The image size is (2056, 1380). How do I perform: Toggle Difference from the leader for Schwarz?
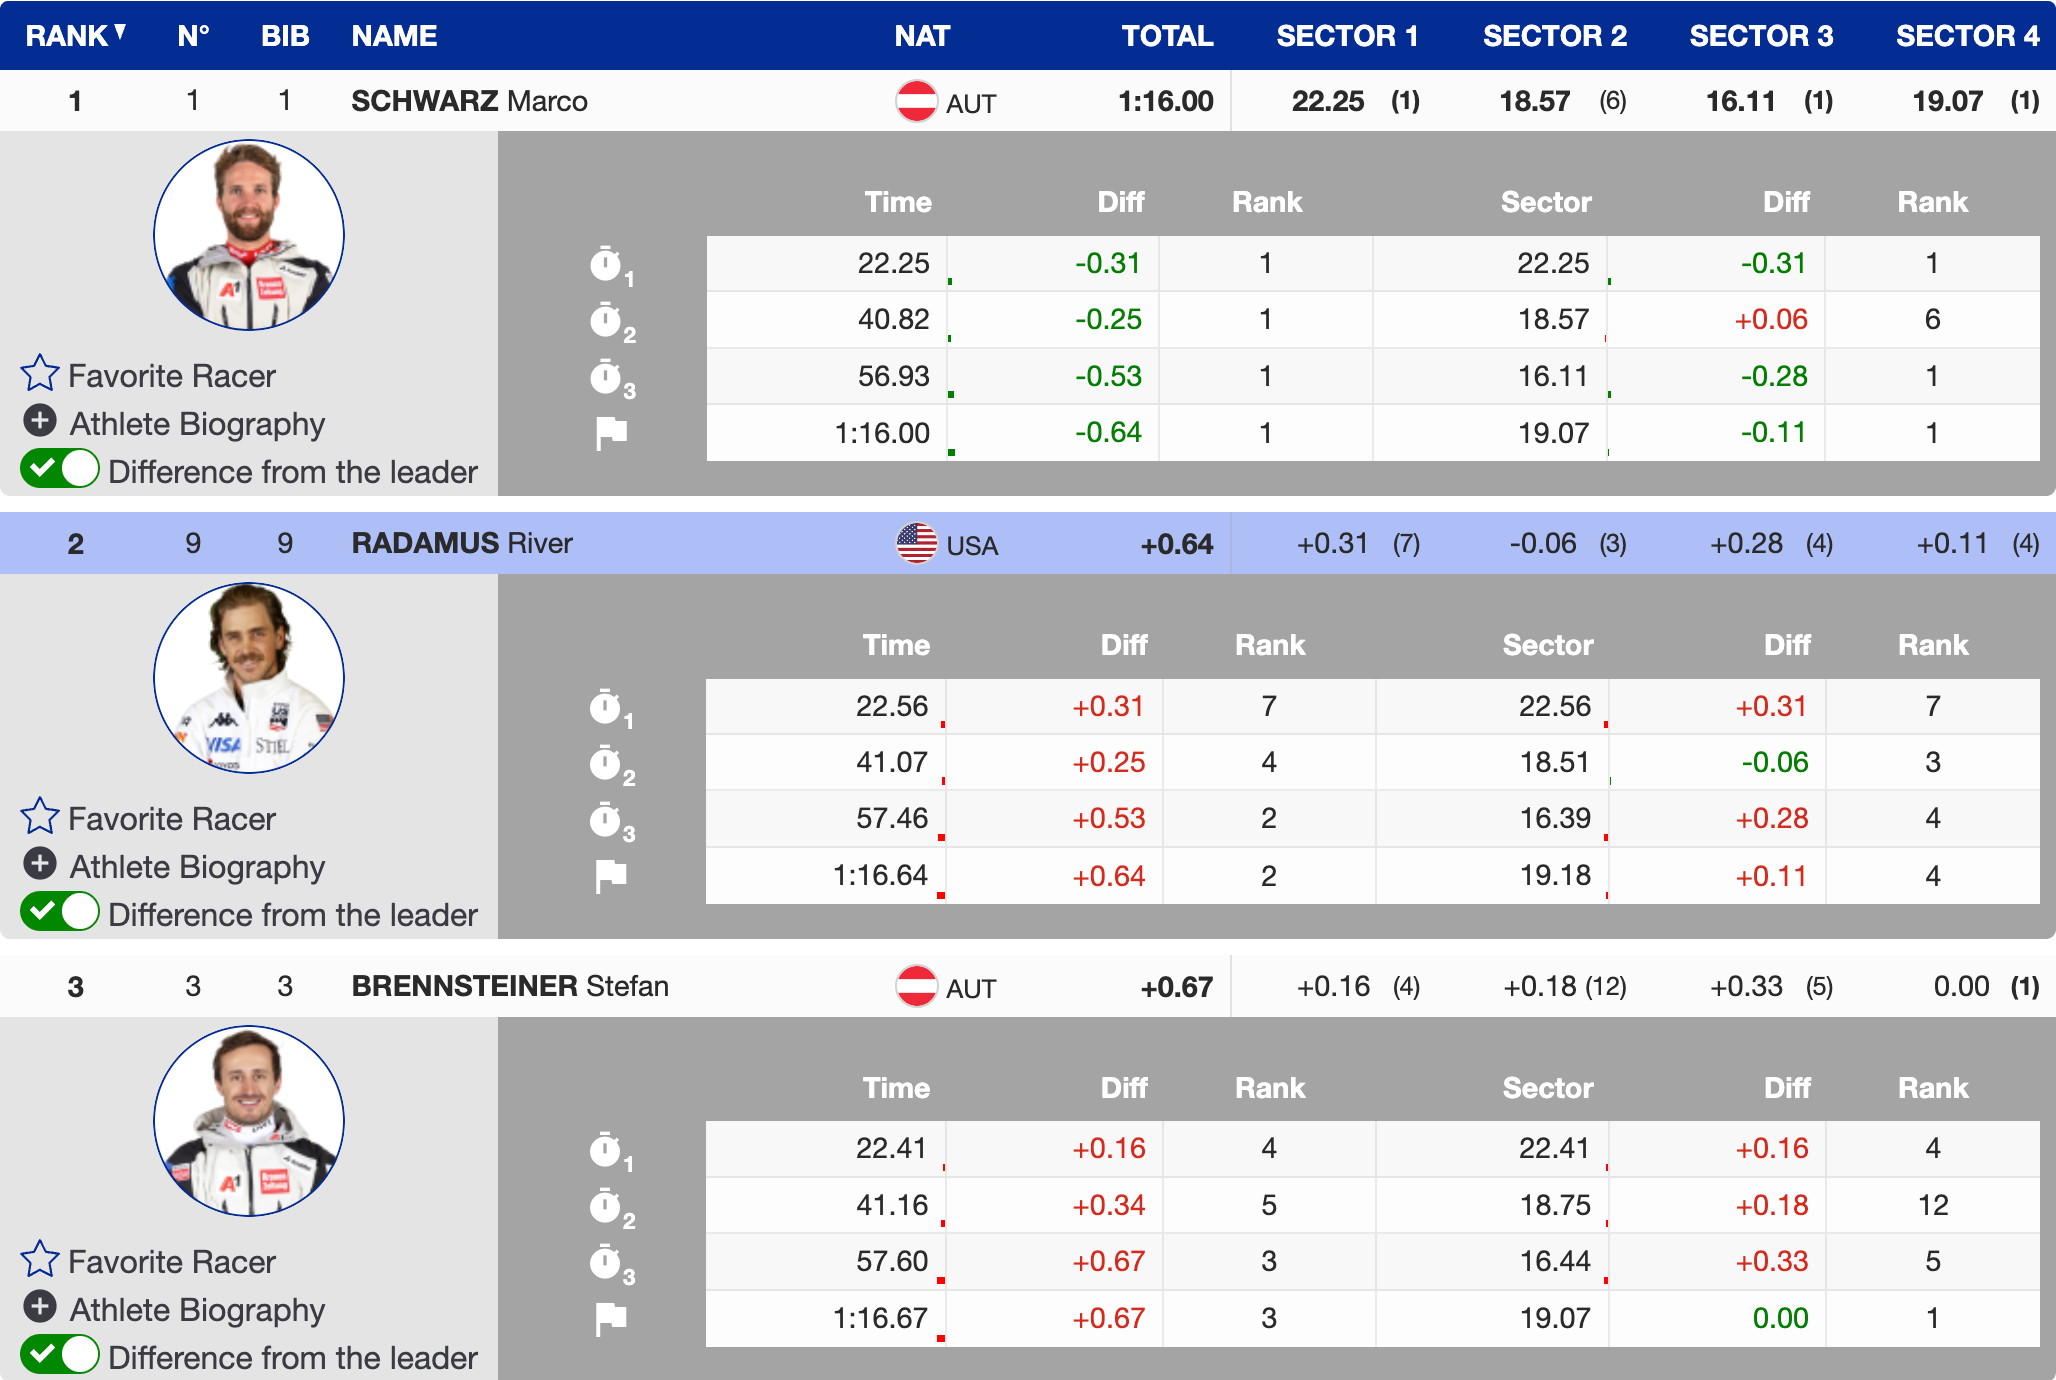coord(60,469)
